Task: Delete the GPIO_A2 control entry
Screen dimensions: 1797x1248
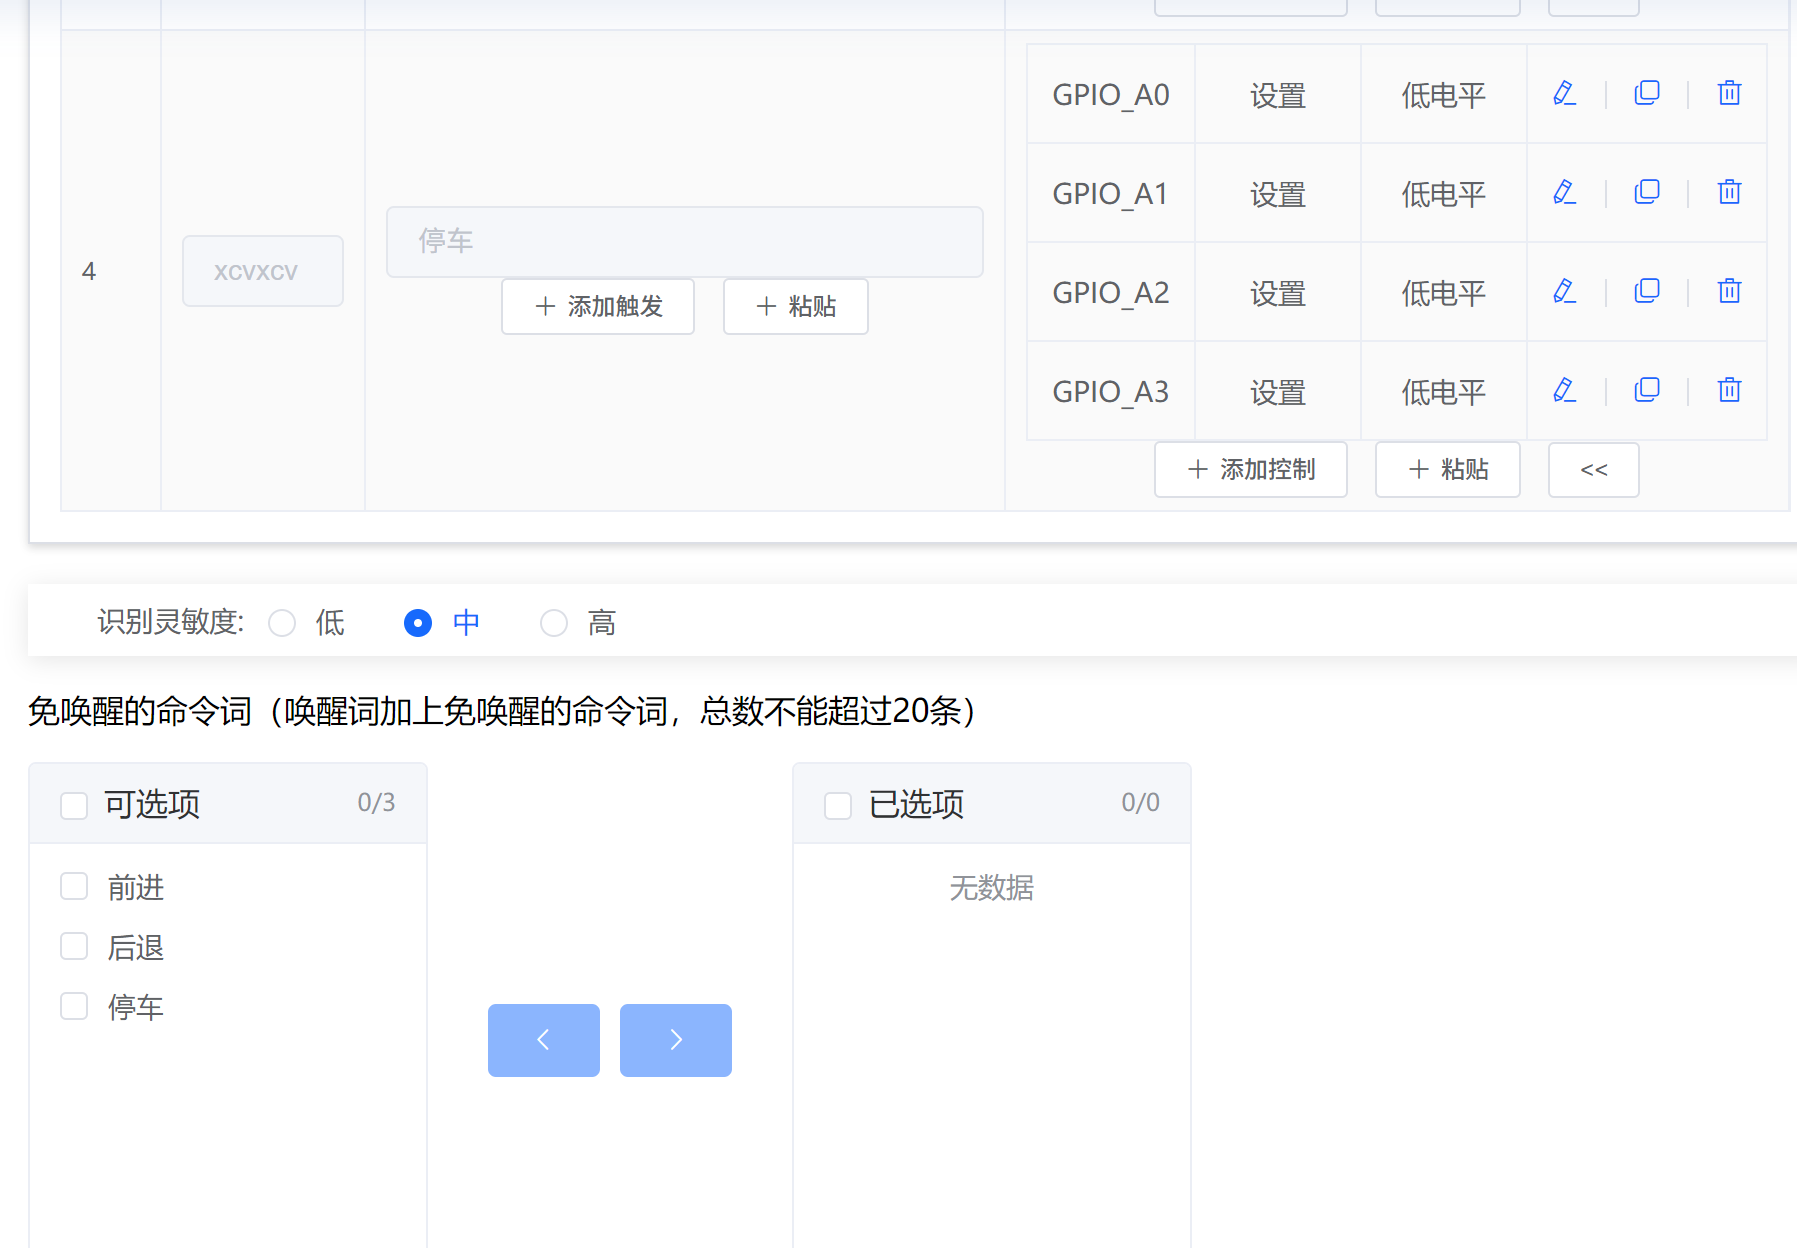Action: pos(1729,291)
